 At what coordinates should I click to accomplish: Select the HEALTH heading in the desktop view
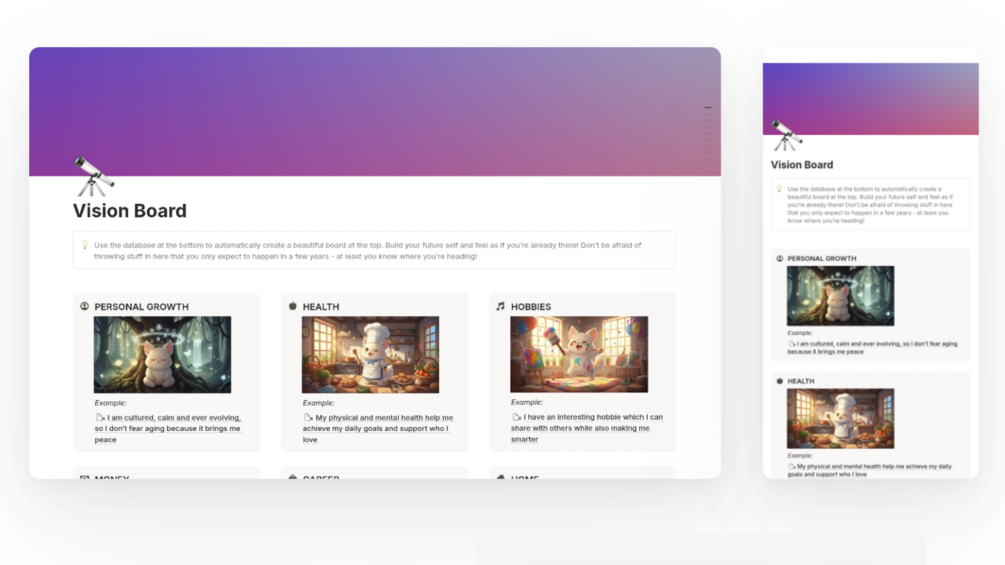pyautogui.click(x=321, y=307)
